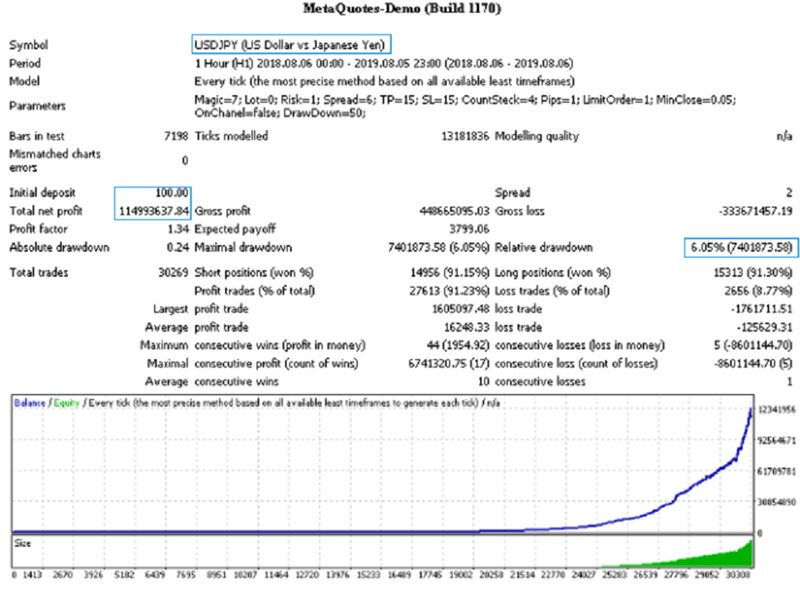
Task: Click the initial deposit value "100.00"
Action: tap(172, 193)
